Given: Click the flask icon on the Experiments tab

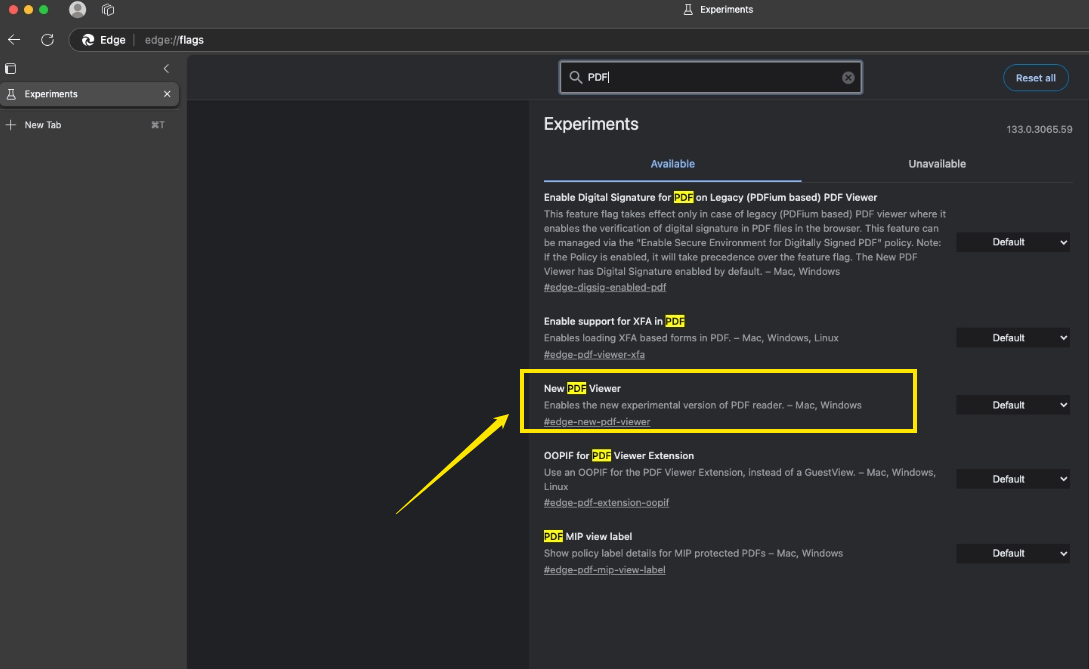Looking at the screenshot, I should click(11, 94).
